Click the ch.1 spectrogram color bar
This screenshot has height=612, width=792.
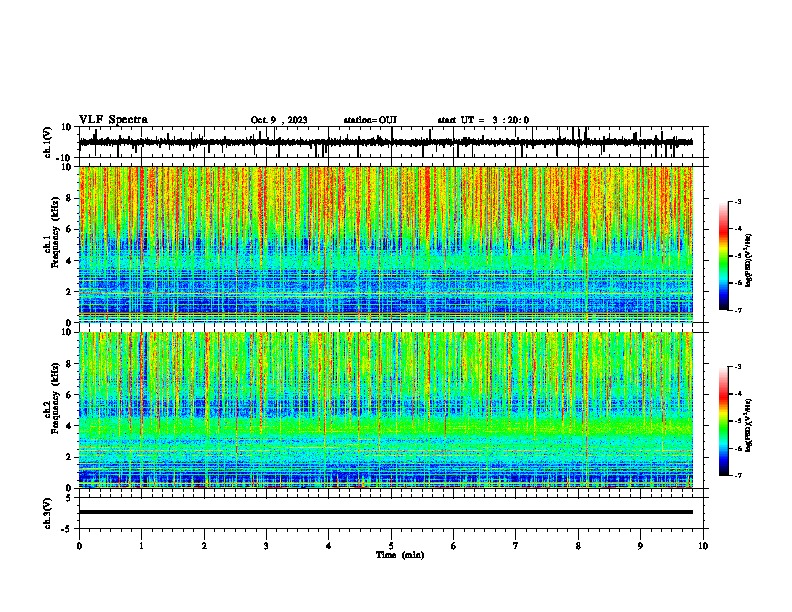pyautogui.click(x=724, y=256)
